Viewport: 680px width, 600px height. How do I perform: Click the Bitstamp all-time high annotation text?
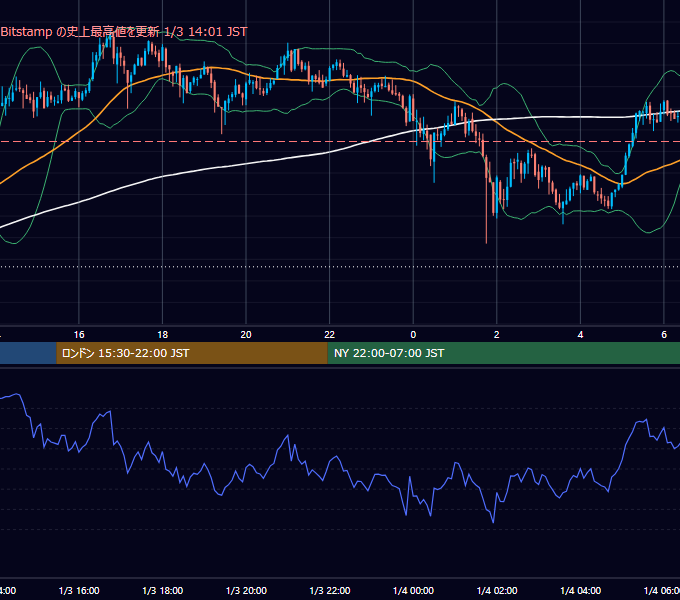point(124,32)
